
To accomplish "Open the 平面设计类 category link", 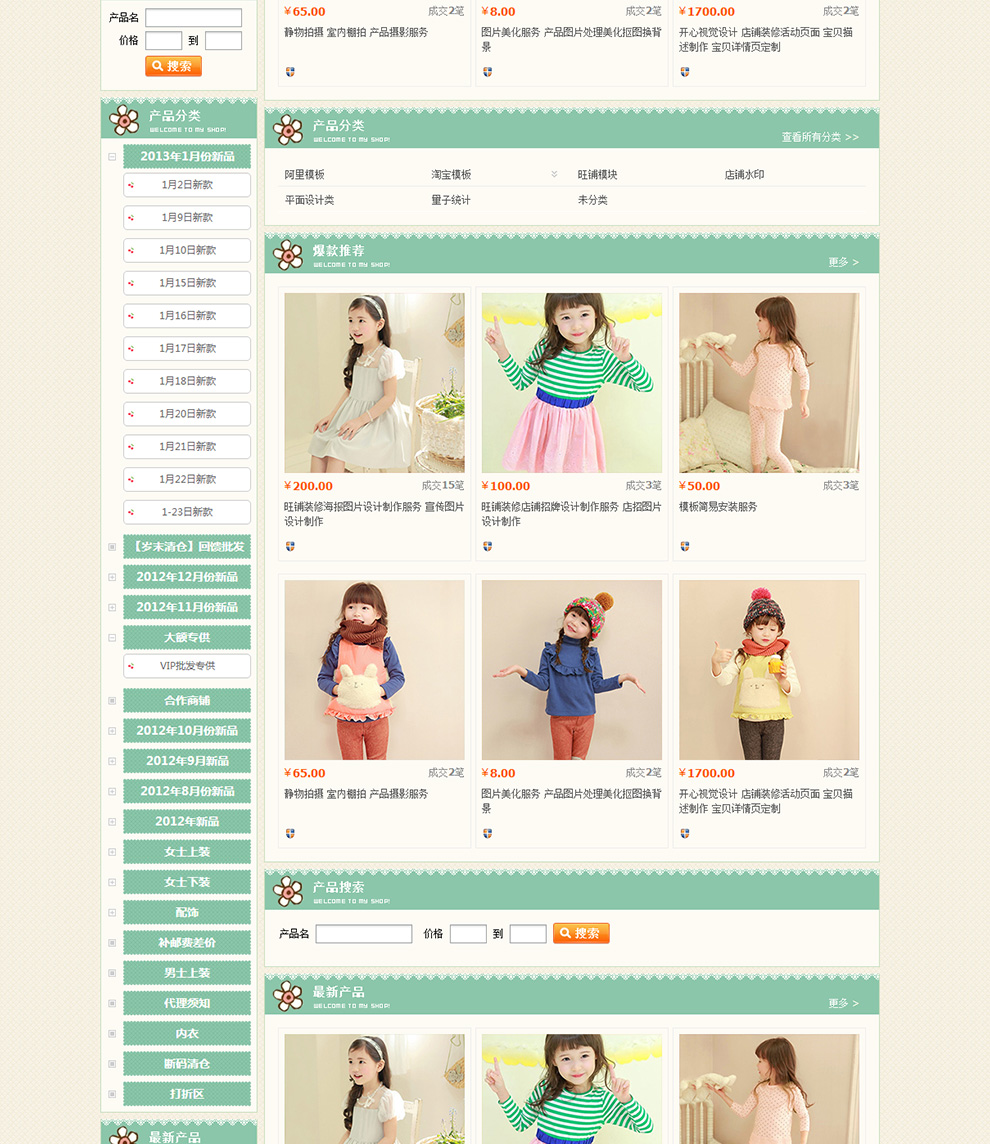I will click(309, 201).
